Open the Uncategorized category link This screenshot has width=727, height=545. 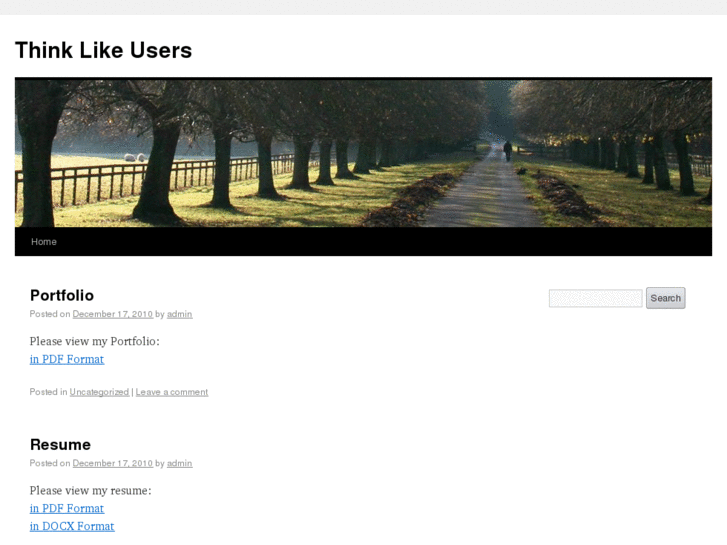tap(99, 392)
